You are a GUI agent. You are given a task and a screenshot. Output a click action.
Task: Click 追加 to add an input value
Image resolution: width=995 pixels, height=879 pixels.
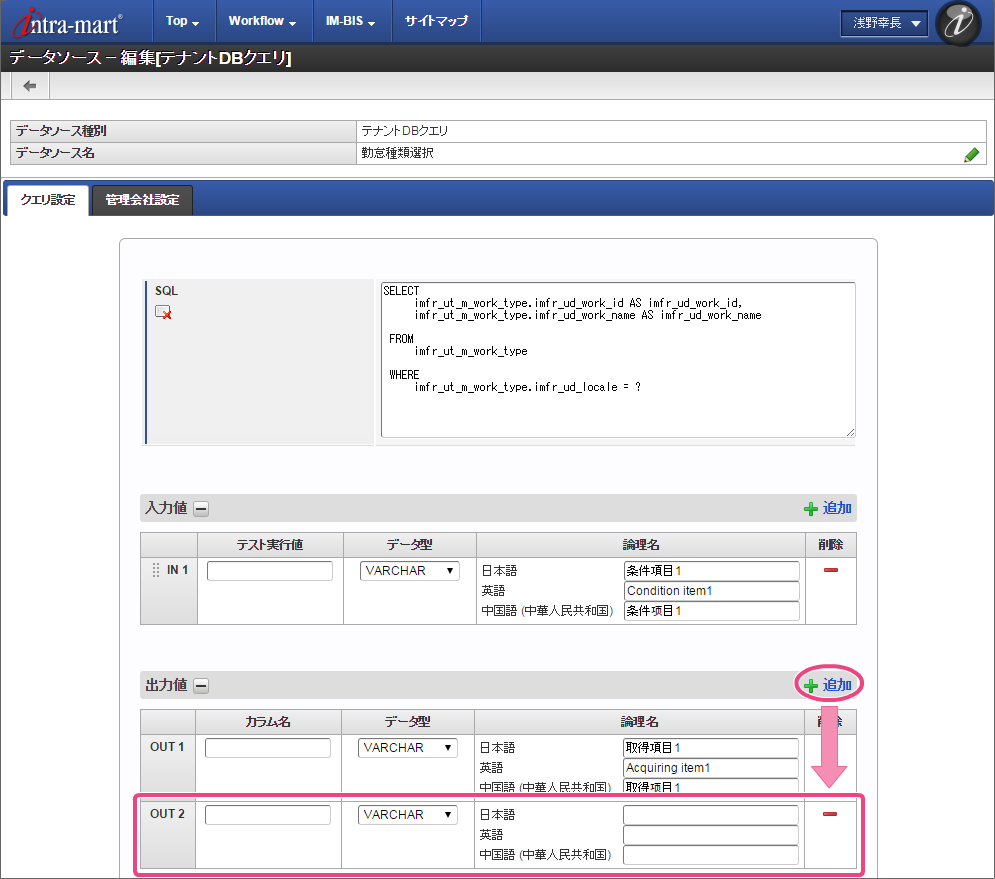[828, 508]
